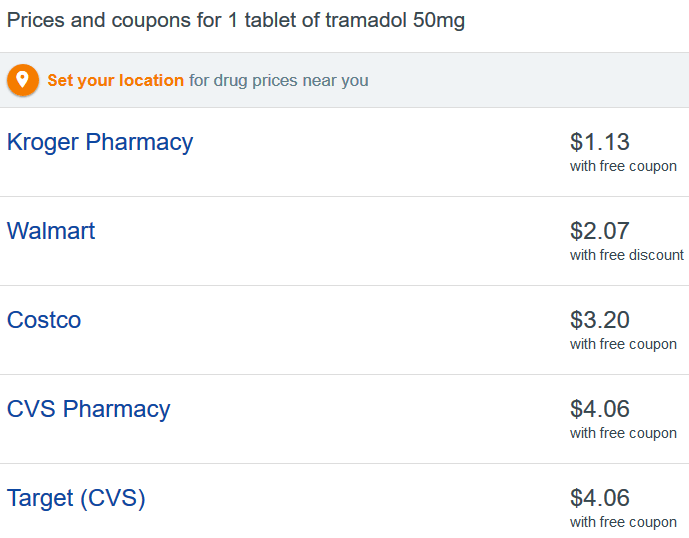Click the $1.13 Kroger price
Screen dimensions: 689x538
coord(600,142)
